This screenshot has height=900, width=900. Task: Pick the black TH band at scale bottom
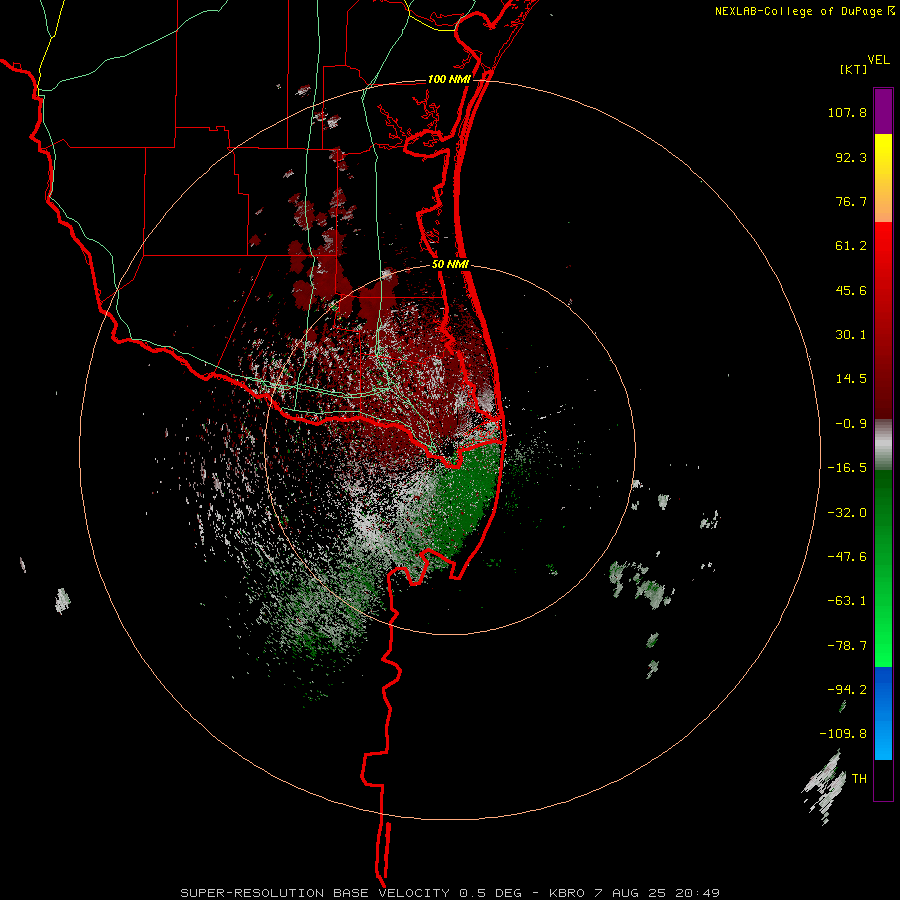[x=883, y=780]
